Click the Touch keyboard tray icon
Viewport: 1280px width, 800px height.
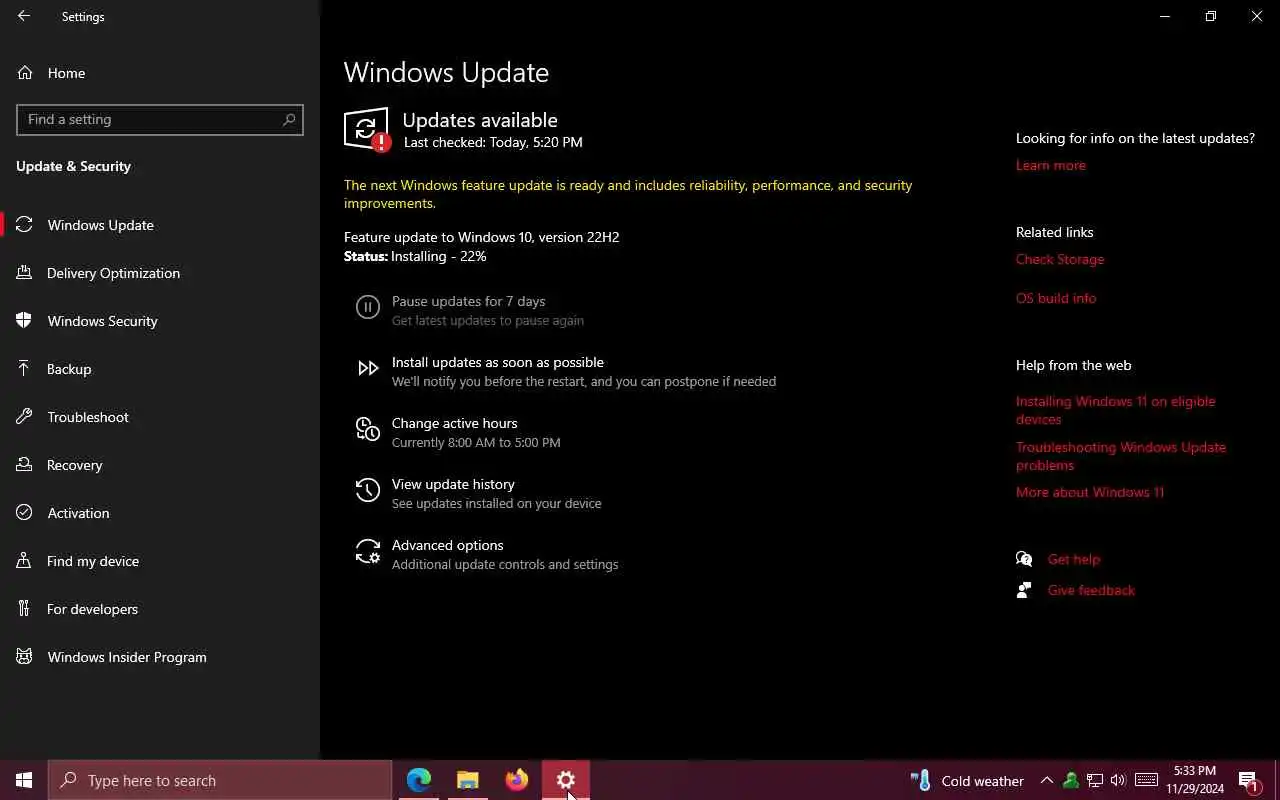[1147, 780]
